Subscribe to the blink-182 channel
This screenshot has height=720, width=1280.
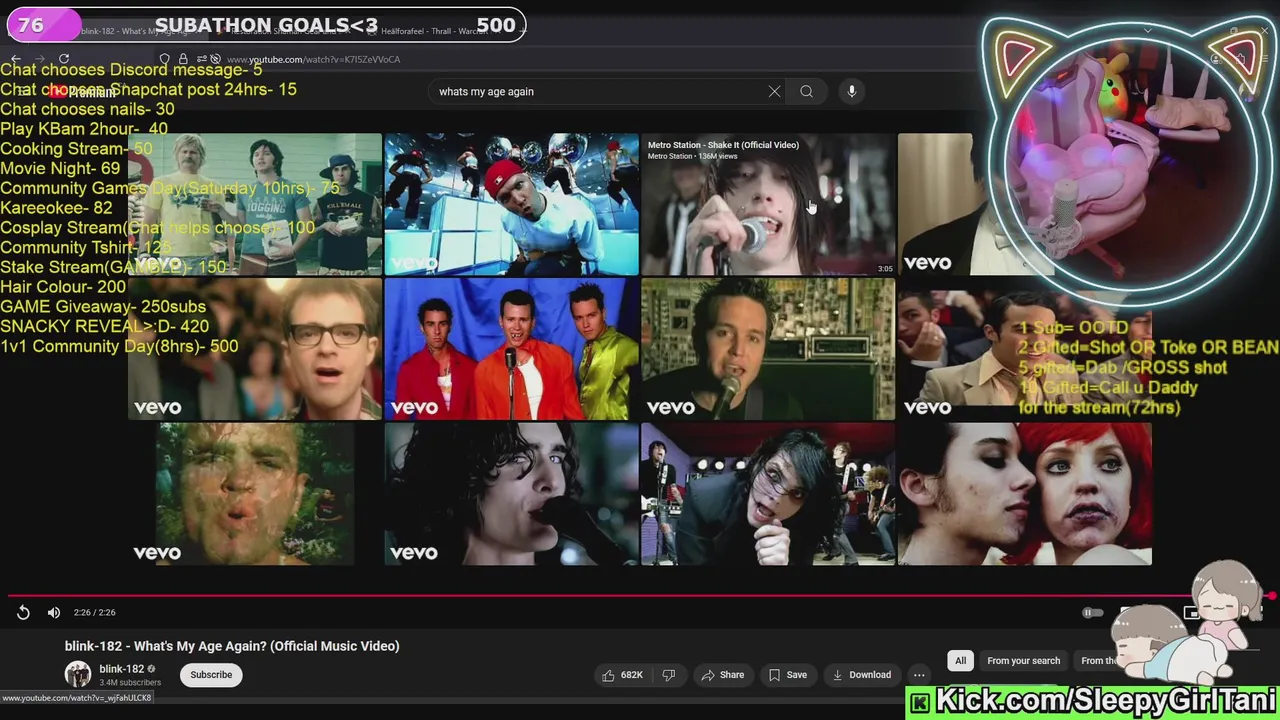pos(211,675)
